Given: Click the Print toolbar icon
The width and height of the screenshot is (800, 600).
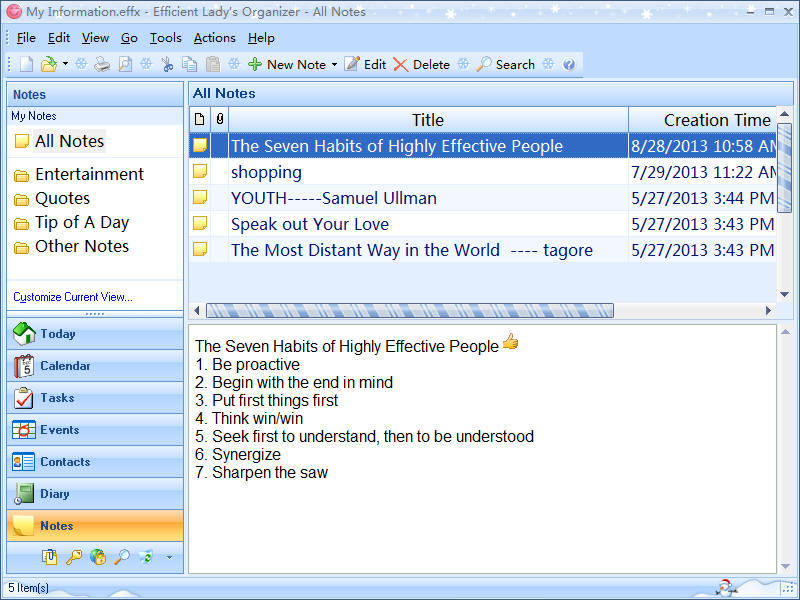Looking at the screenshot, I should tap(103, 64).
